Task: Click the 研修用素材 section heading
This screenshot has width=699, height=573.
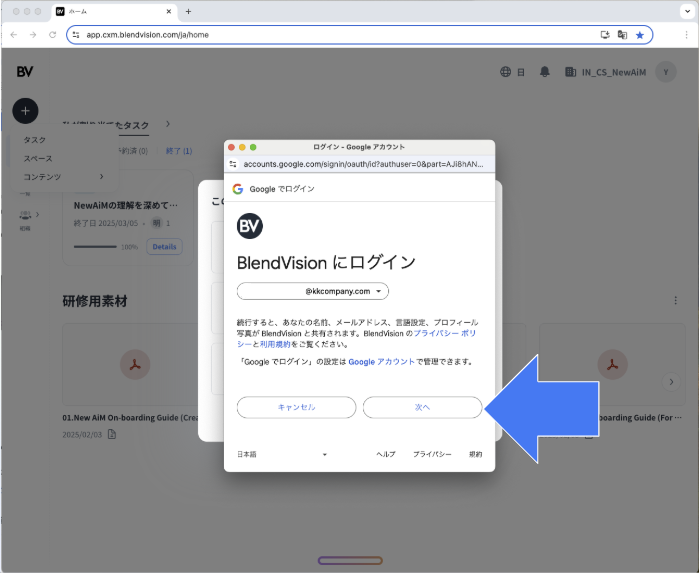Action: tap(95, 301)
